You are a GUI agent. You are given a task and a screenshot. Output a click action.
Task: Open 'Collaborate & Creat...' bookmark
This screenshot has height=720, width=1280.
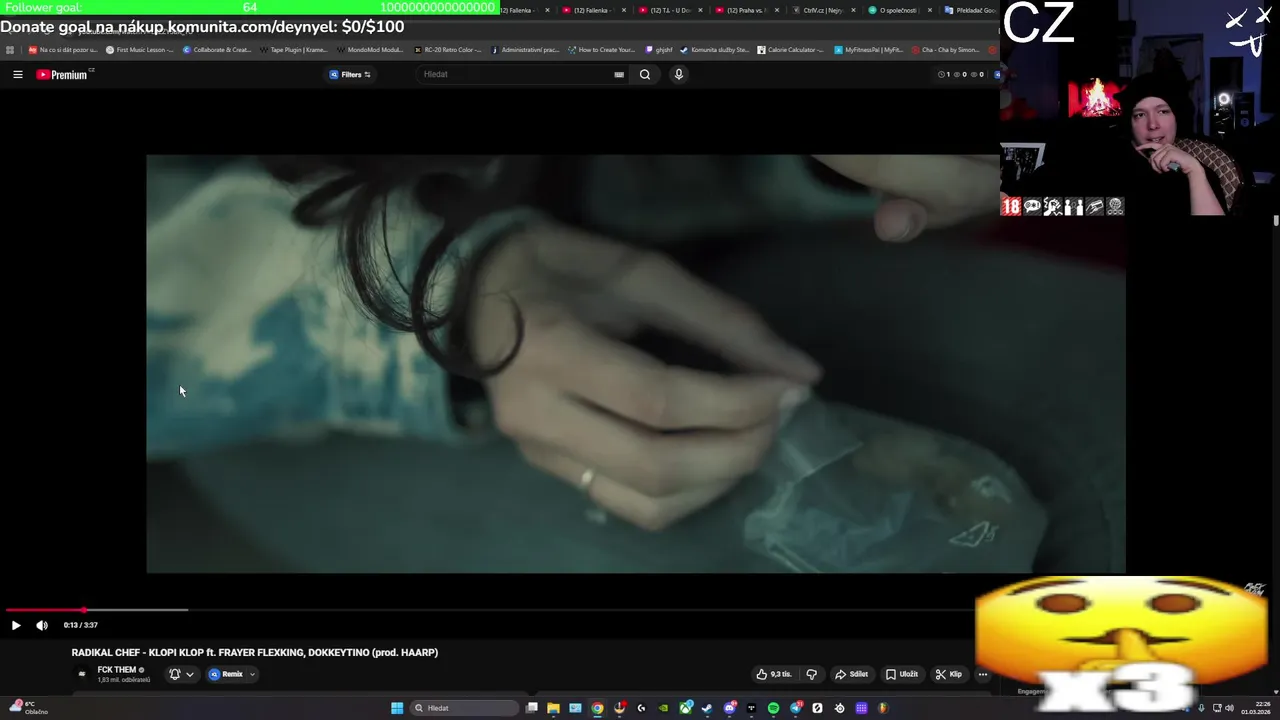point(217,49)
